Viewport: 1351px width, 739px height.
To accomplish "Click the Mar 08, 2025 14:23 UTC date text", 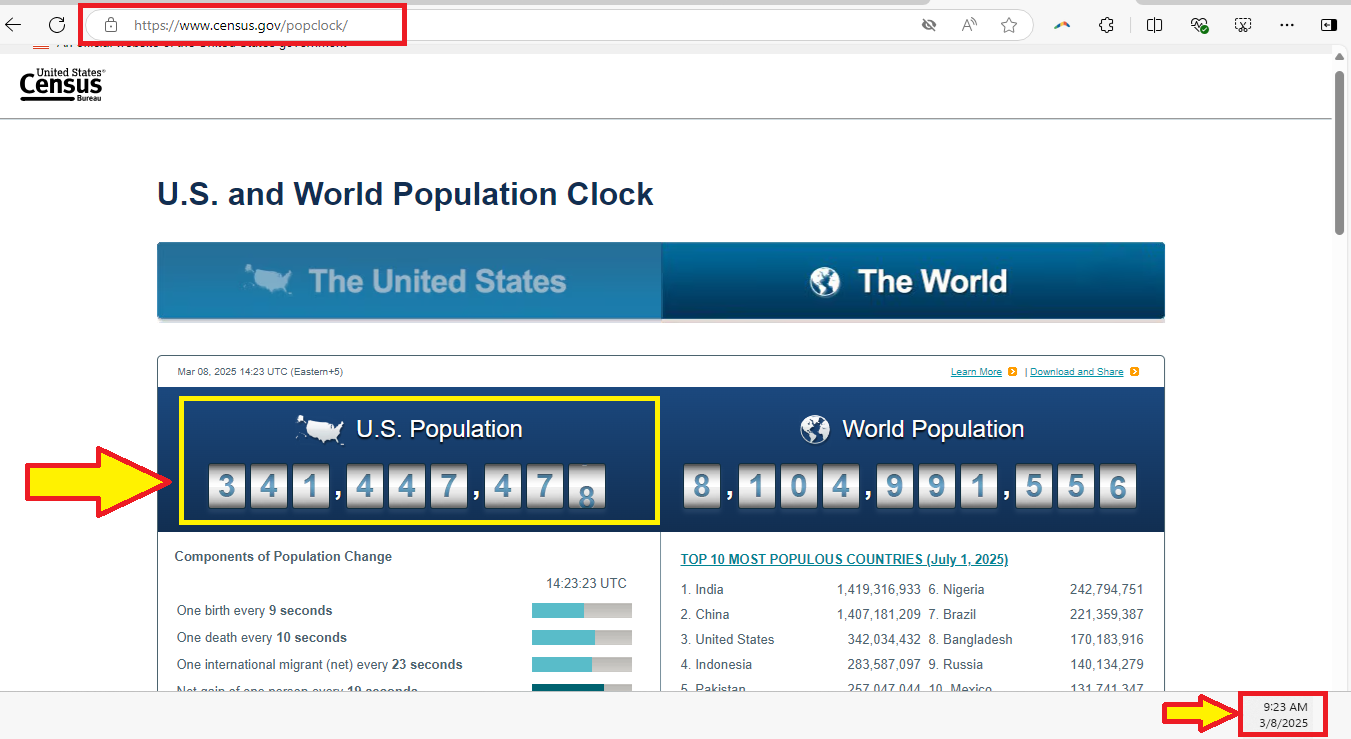I will coord(260,372).
